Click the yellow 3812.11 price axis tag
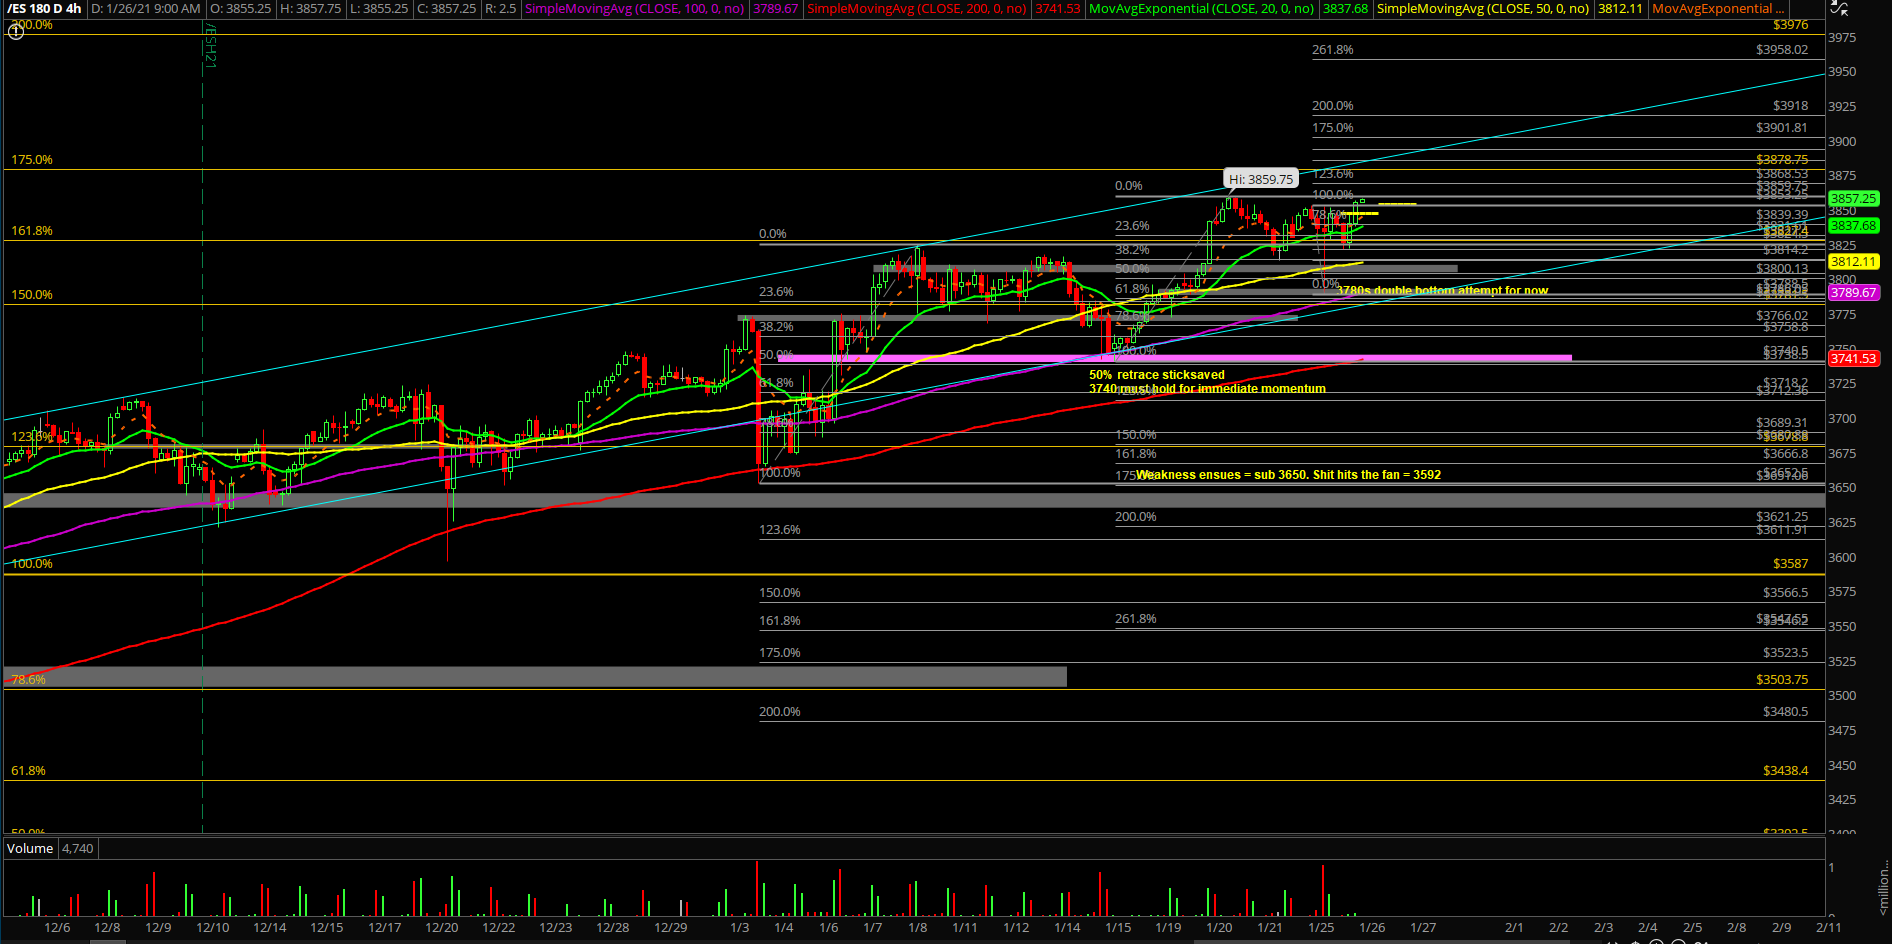Image resolution: width=1892 pixels, height=944 pixels. point(1854,261)
